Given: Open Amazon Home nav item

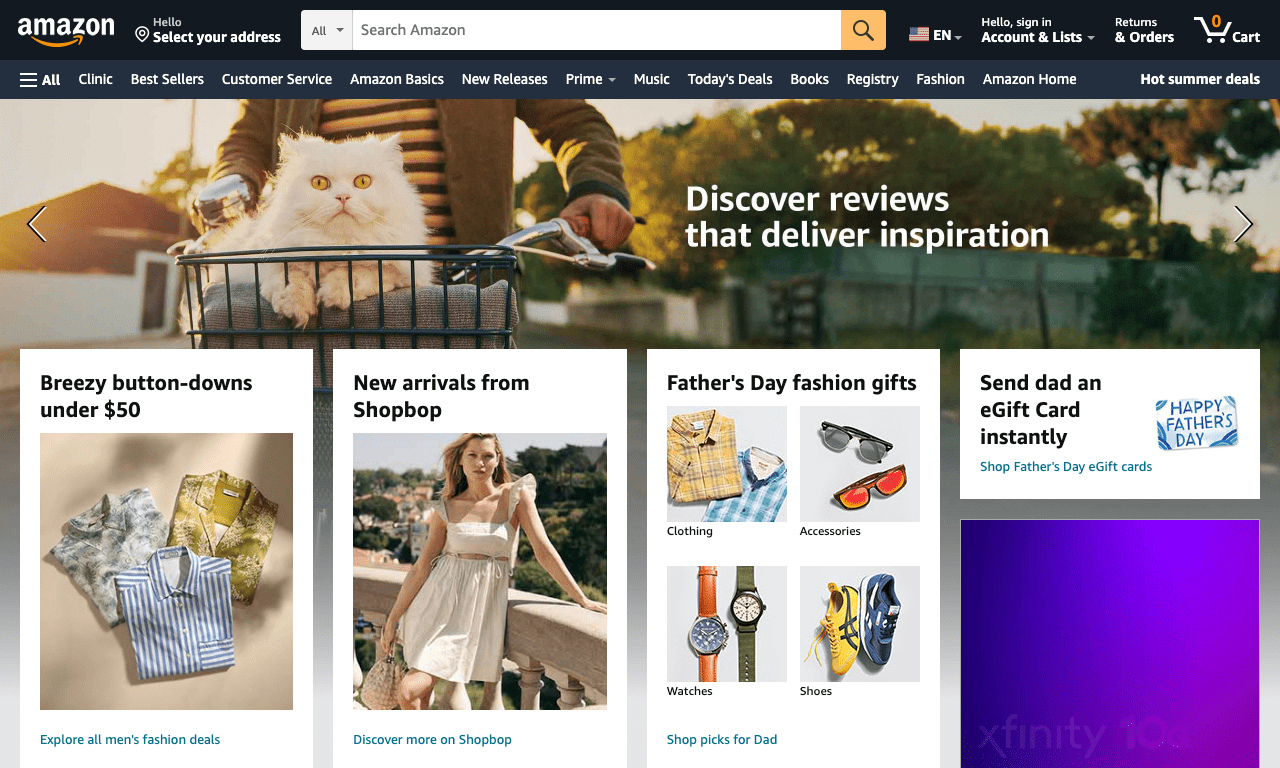Looking at the screenshot, I should pos(1030,79).
